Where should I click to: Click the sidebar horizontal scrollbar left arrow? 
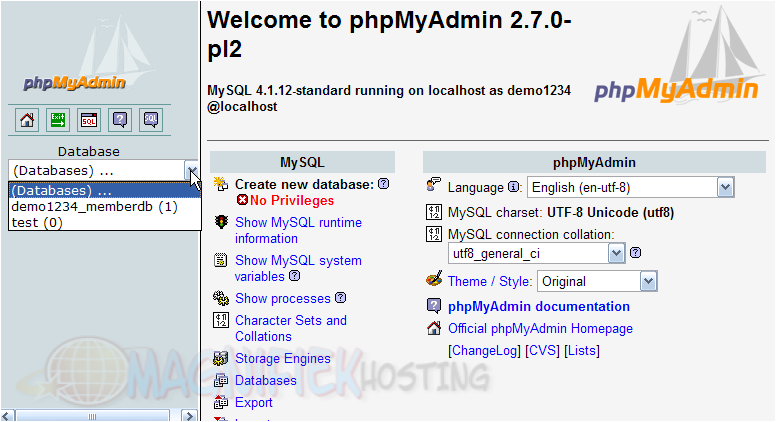coord(7,416)
